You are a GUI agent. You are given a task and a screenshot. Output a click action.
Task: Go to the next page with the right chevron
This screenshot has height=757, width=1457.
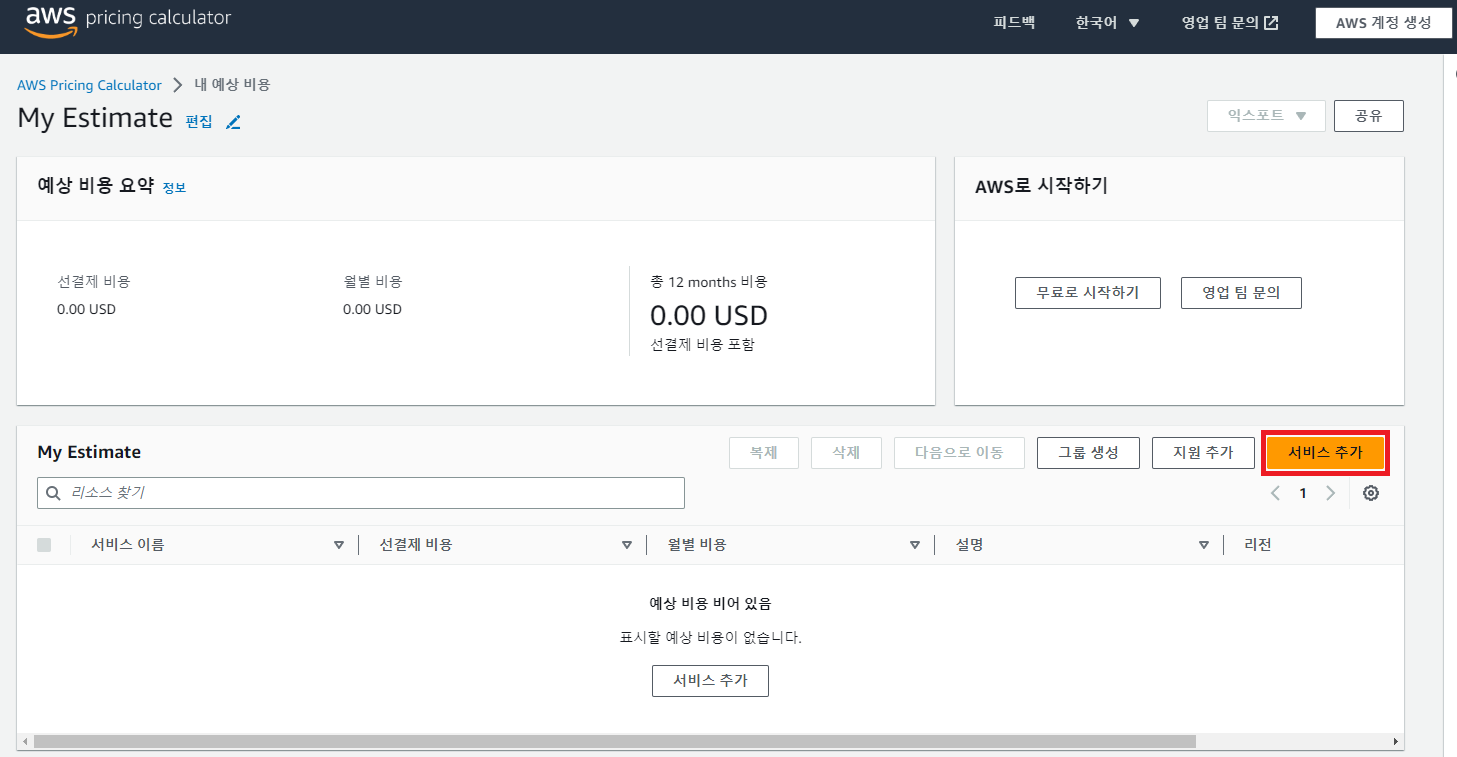(1330, 493)
